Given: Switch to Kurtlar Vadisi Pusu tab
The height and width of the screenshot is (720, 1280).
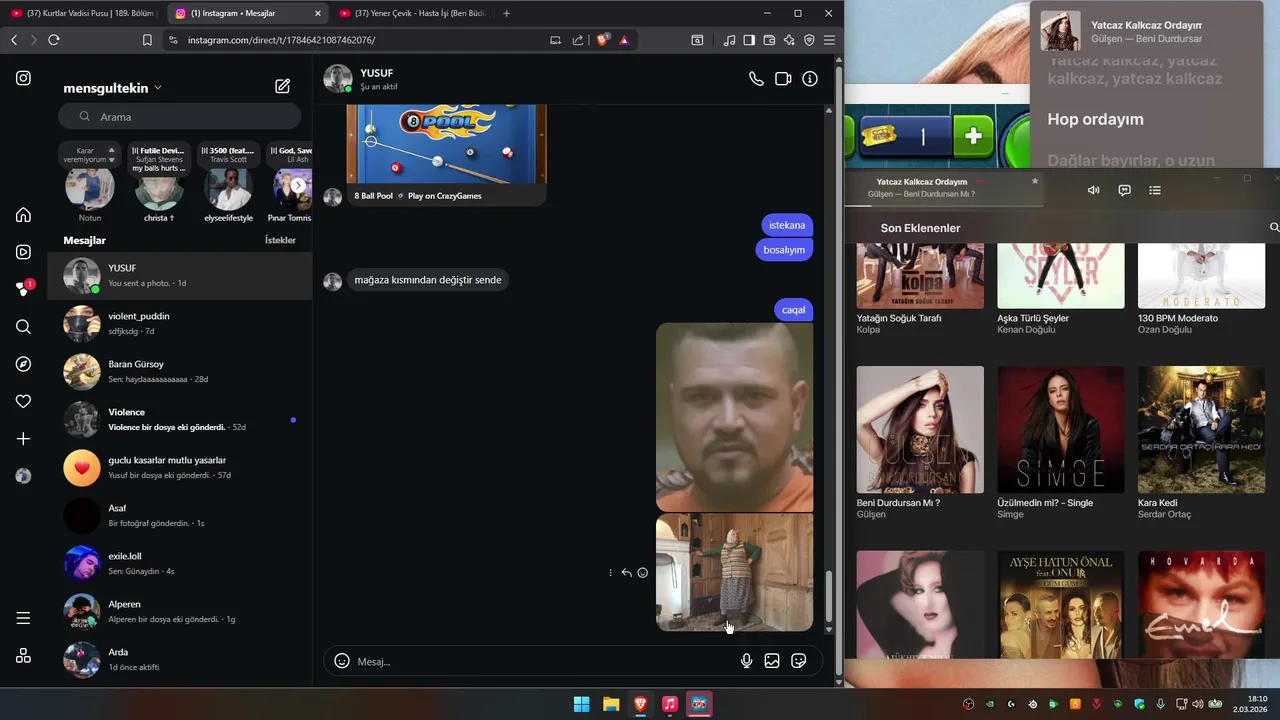Looking at the screenshot, I should (x=84, y=13).
